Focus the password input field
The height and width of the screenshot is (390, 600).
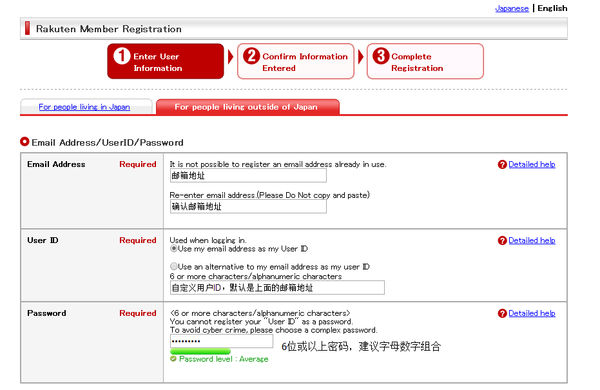click(x=222, y=341)
